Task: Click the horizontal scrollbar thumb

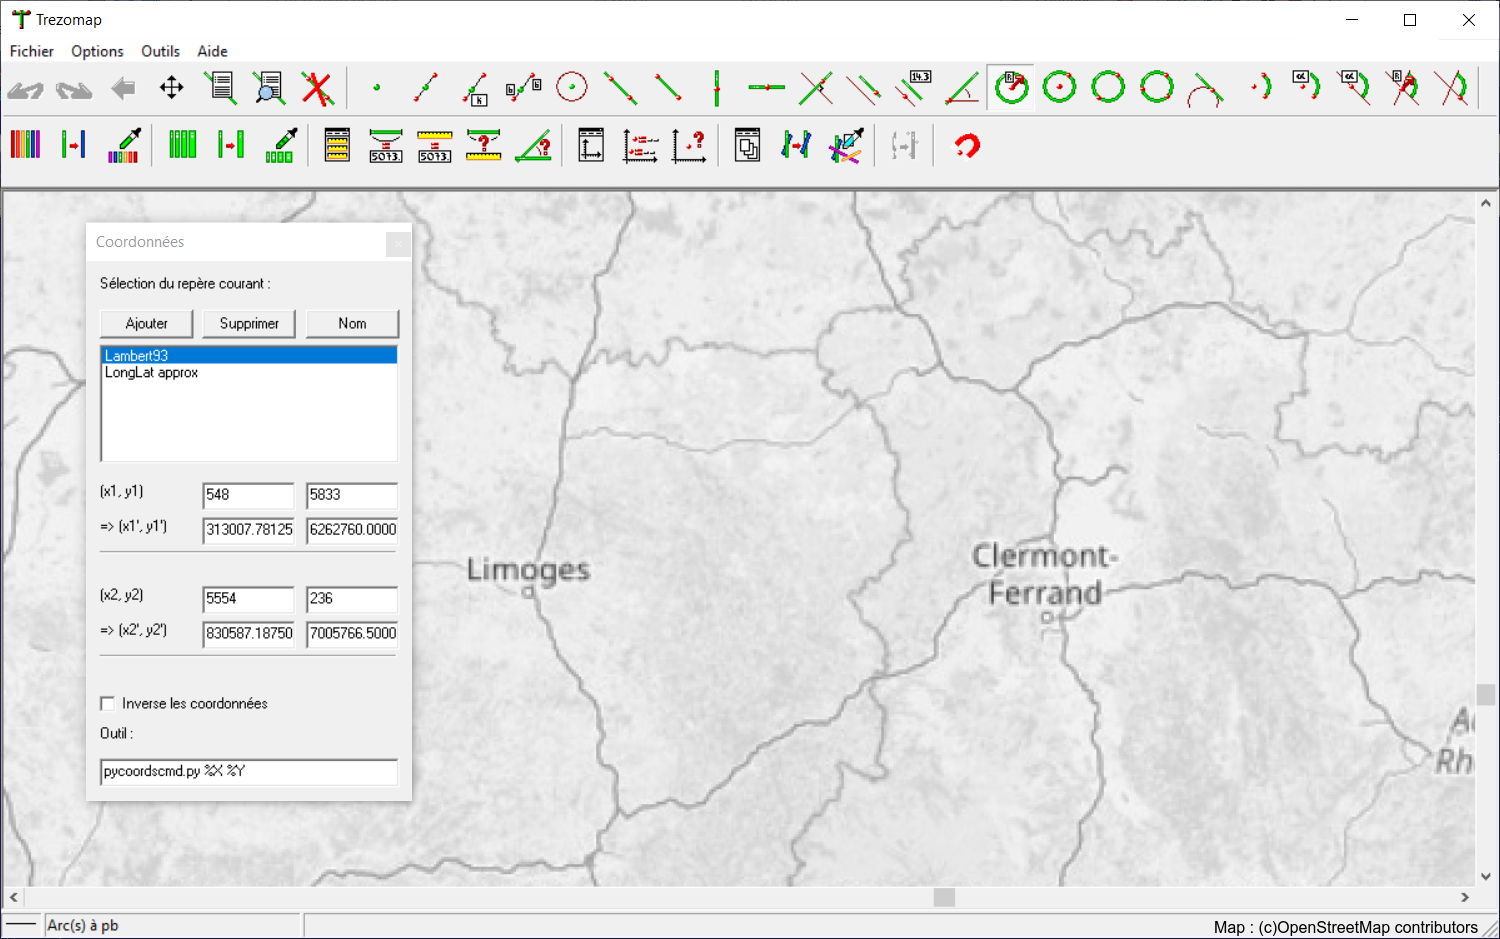Action: point(944,897)
